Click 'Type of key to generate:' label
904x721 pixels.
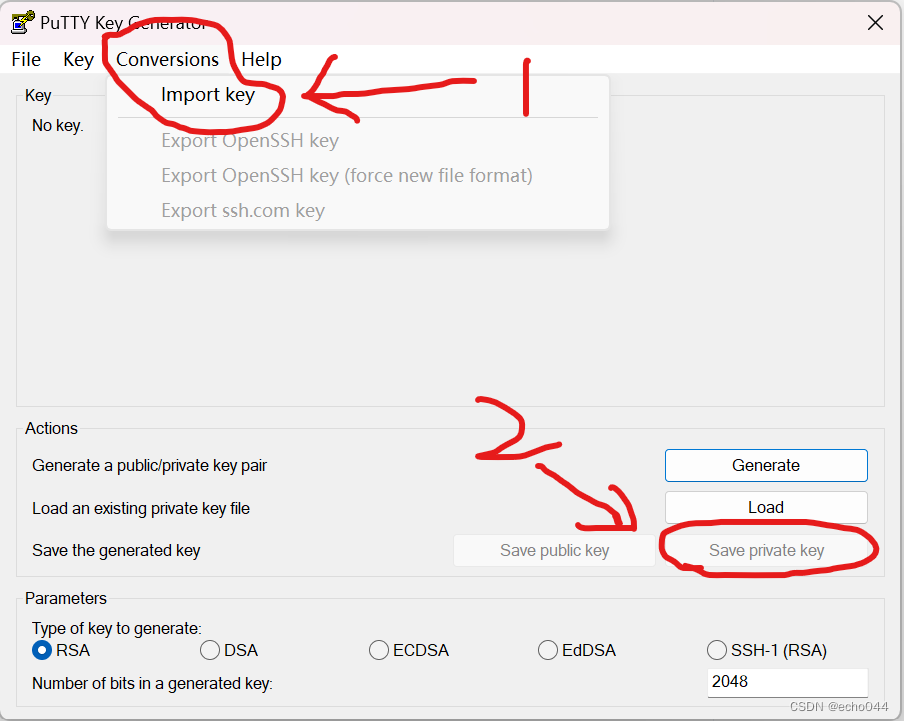pos(116,629)
